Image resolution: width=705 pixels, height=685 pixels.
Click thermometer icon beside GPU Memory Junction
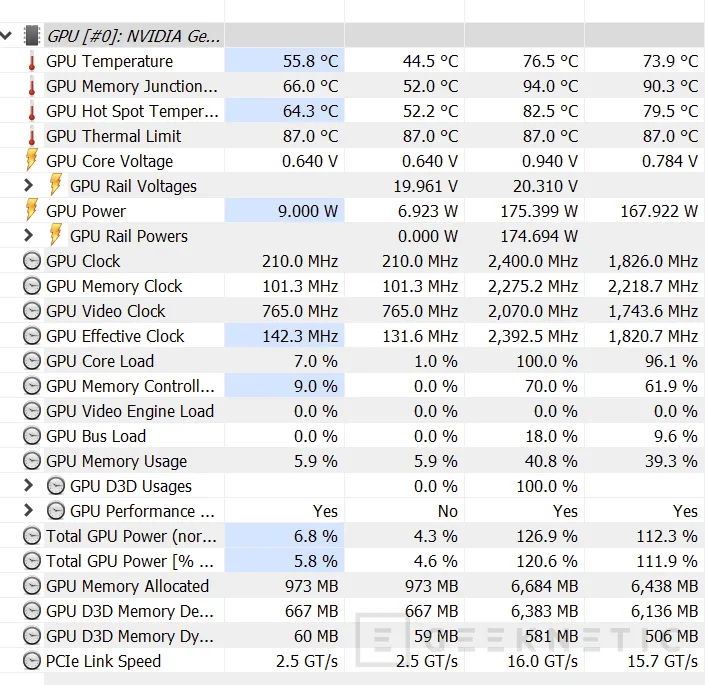31,86
